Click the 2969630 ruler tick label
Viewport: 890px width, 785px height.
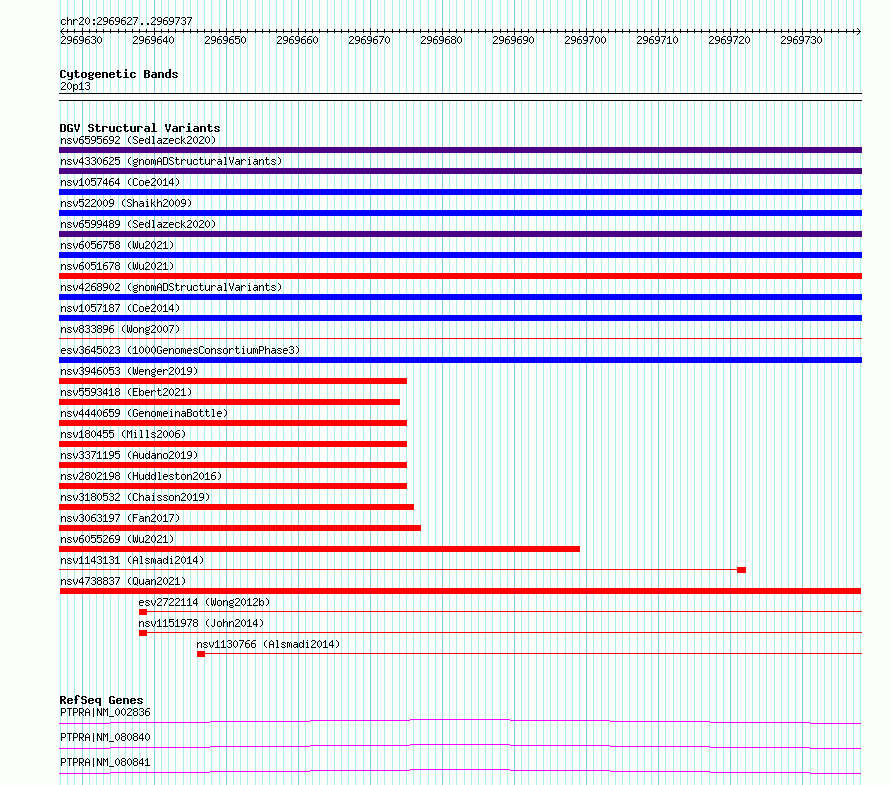81,40
